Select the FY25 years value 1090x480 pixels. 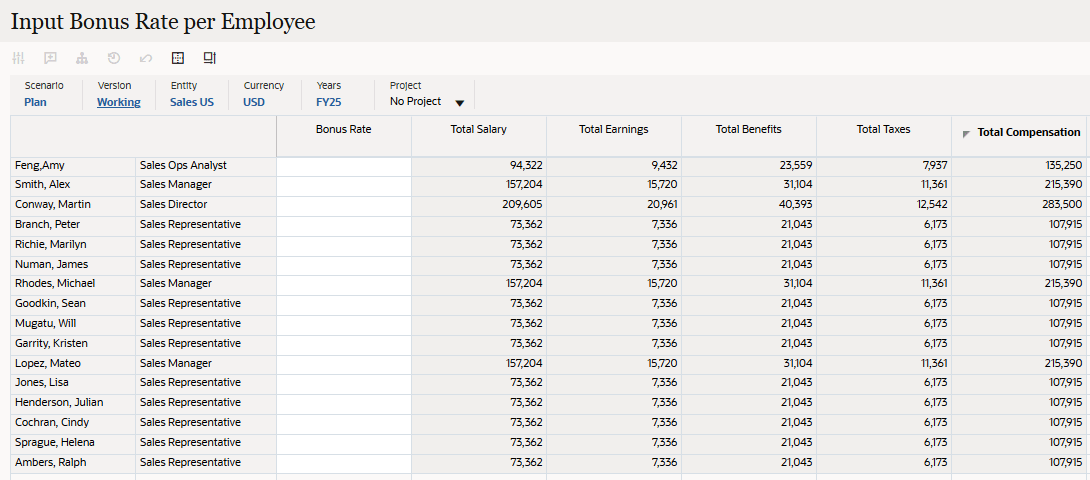(x=329, y=102)
